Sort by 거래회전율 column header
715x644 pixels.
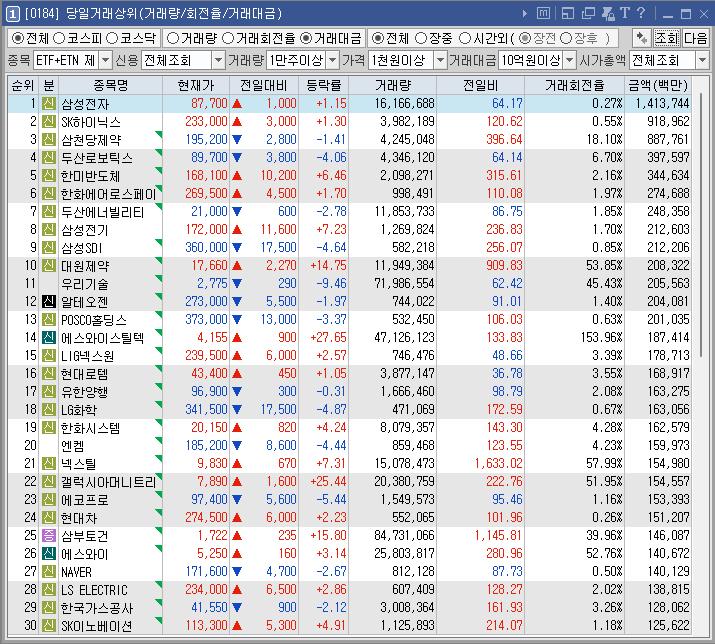[x=574, y=86]
